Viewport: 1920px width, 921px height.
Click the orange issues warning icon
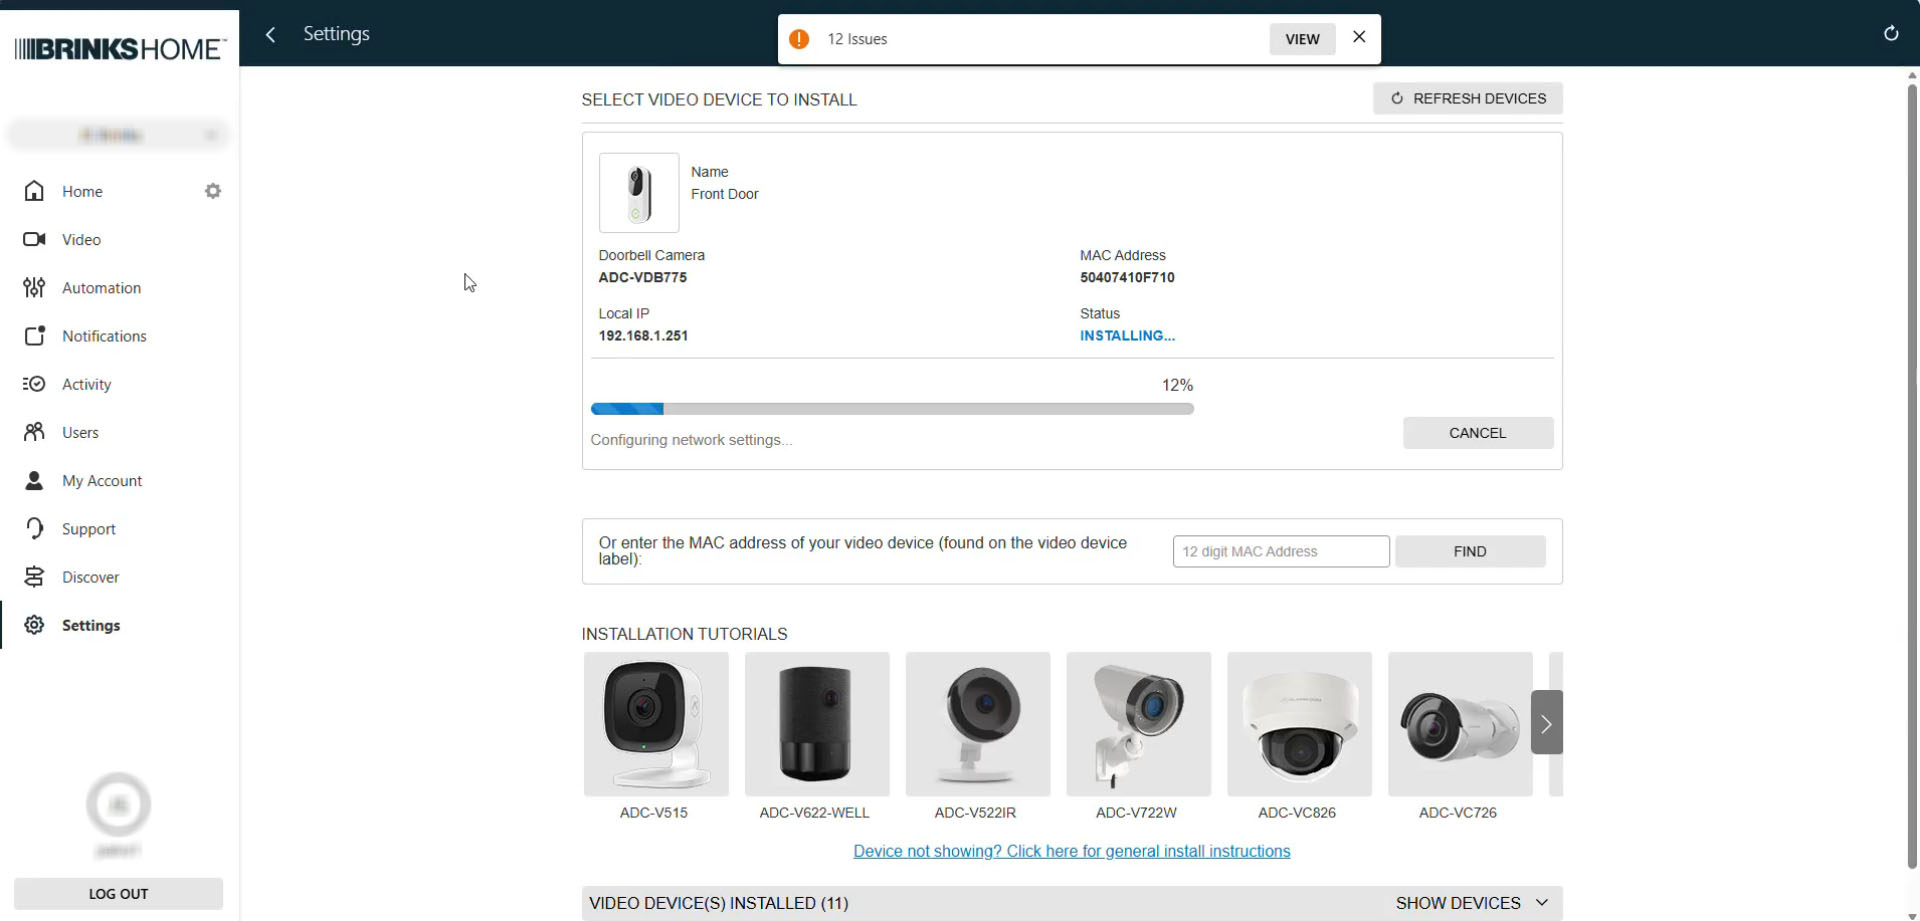coord(799,39)
